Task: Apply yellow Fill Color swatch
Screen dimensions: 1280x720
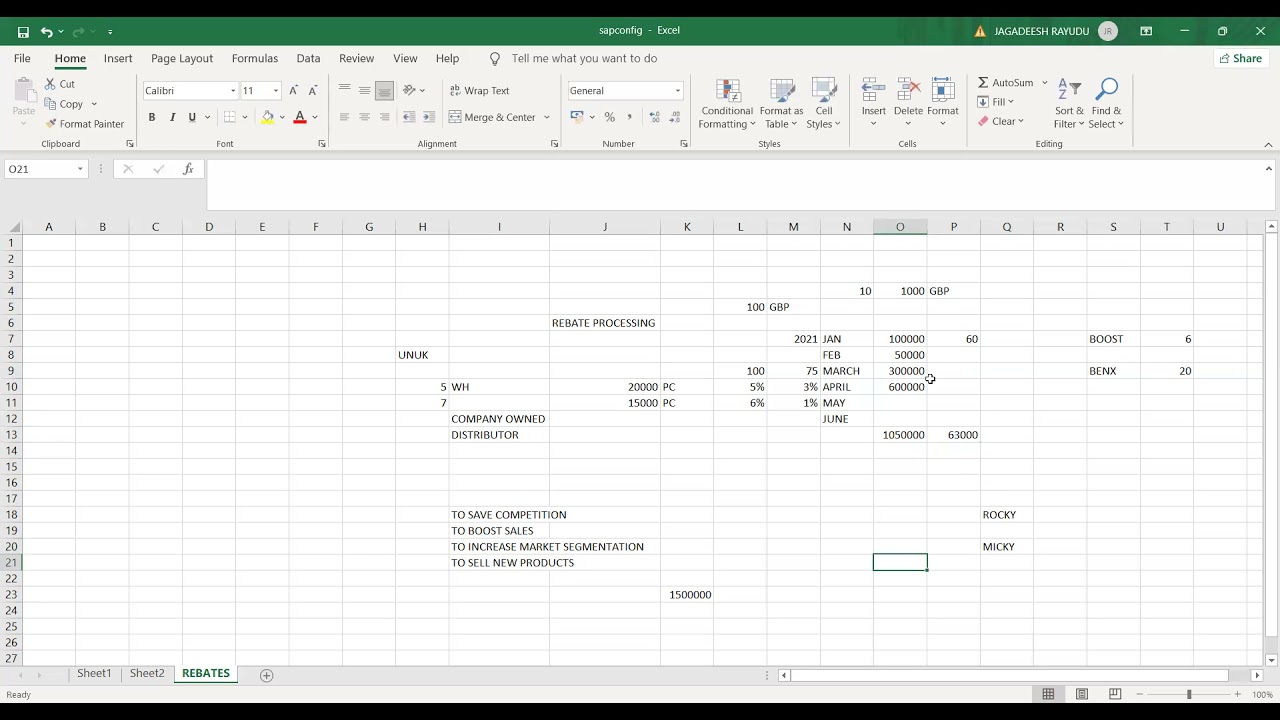Action: point(267,117)
